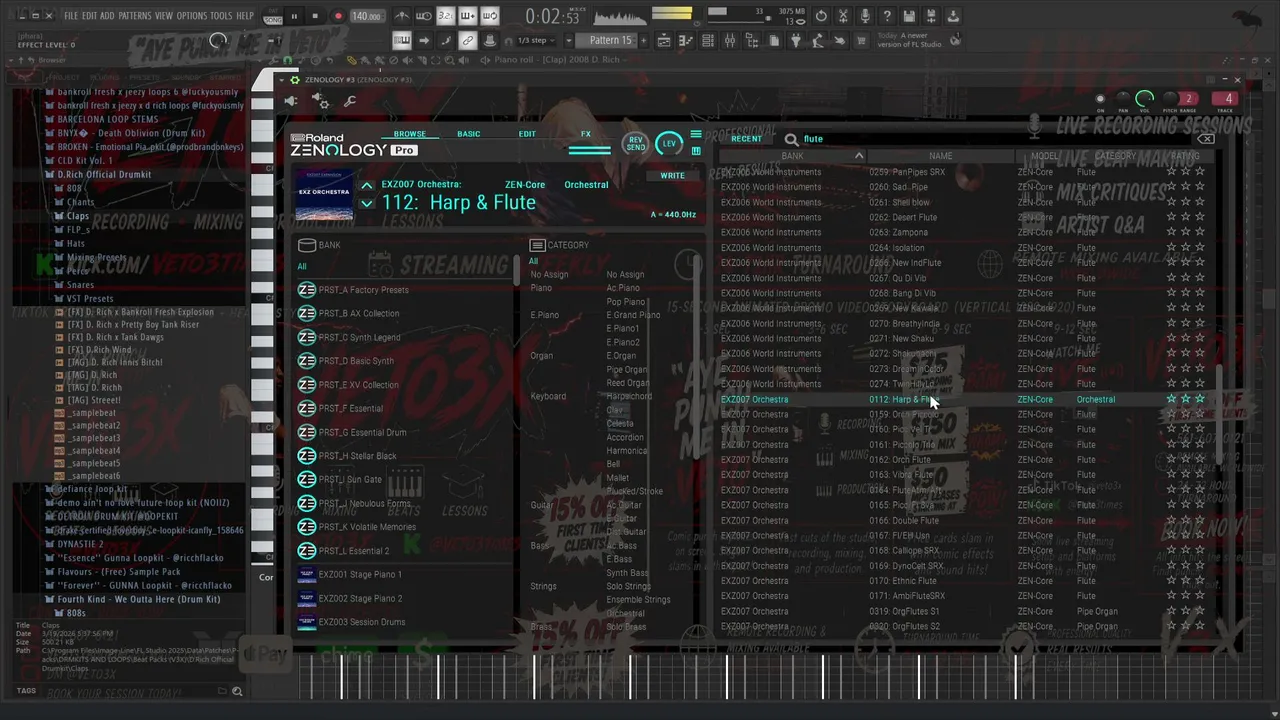This screenshot has height=720, width=1280.
Task: Stop playback with the transport stop button
Action: (315, 16)
